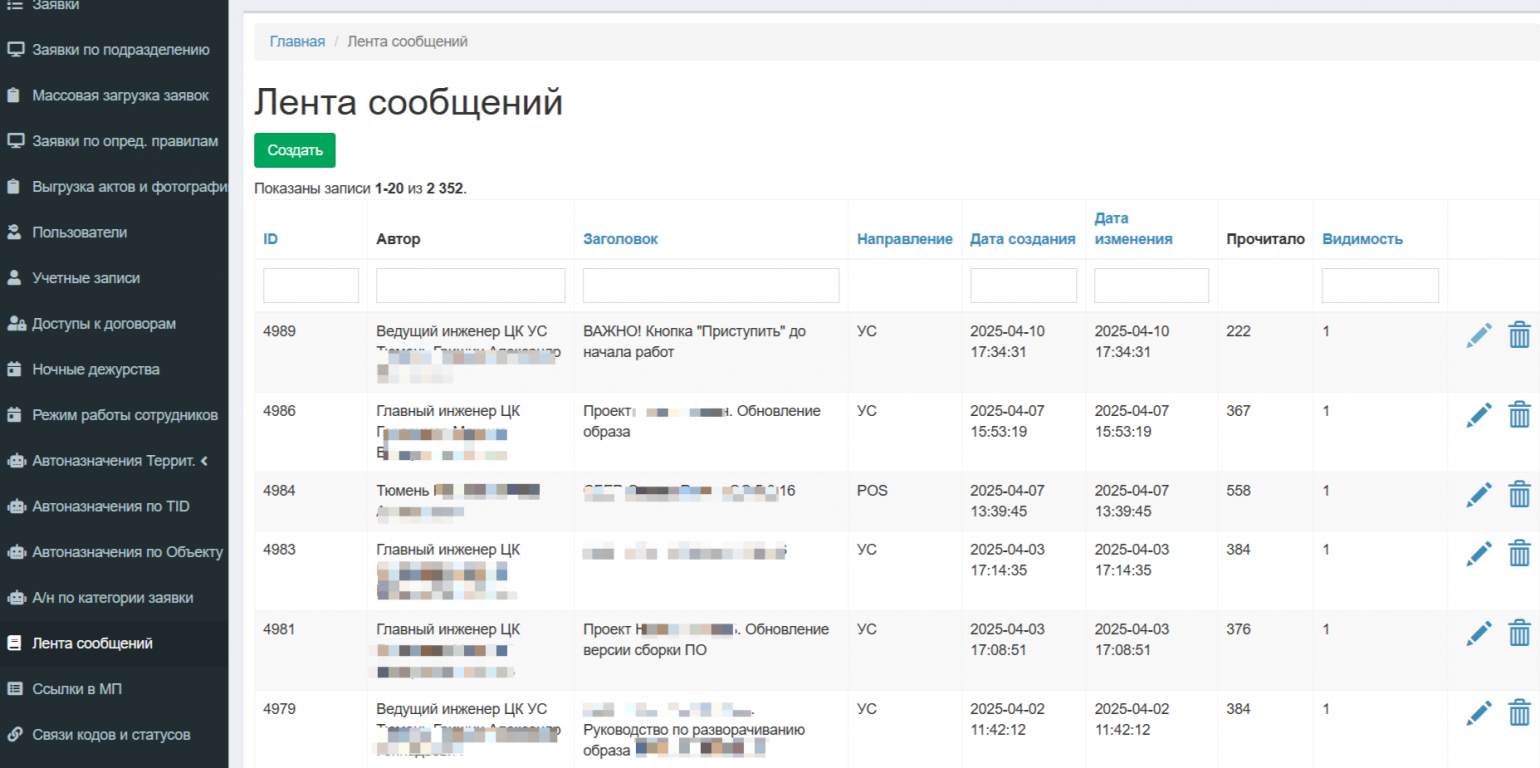Image resolution: width=1540 pixels, height=768 pixels.
Task: Click the Главная breadcrumb link
Action: pos(297,41)
